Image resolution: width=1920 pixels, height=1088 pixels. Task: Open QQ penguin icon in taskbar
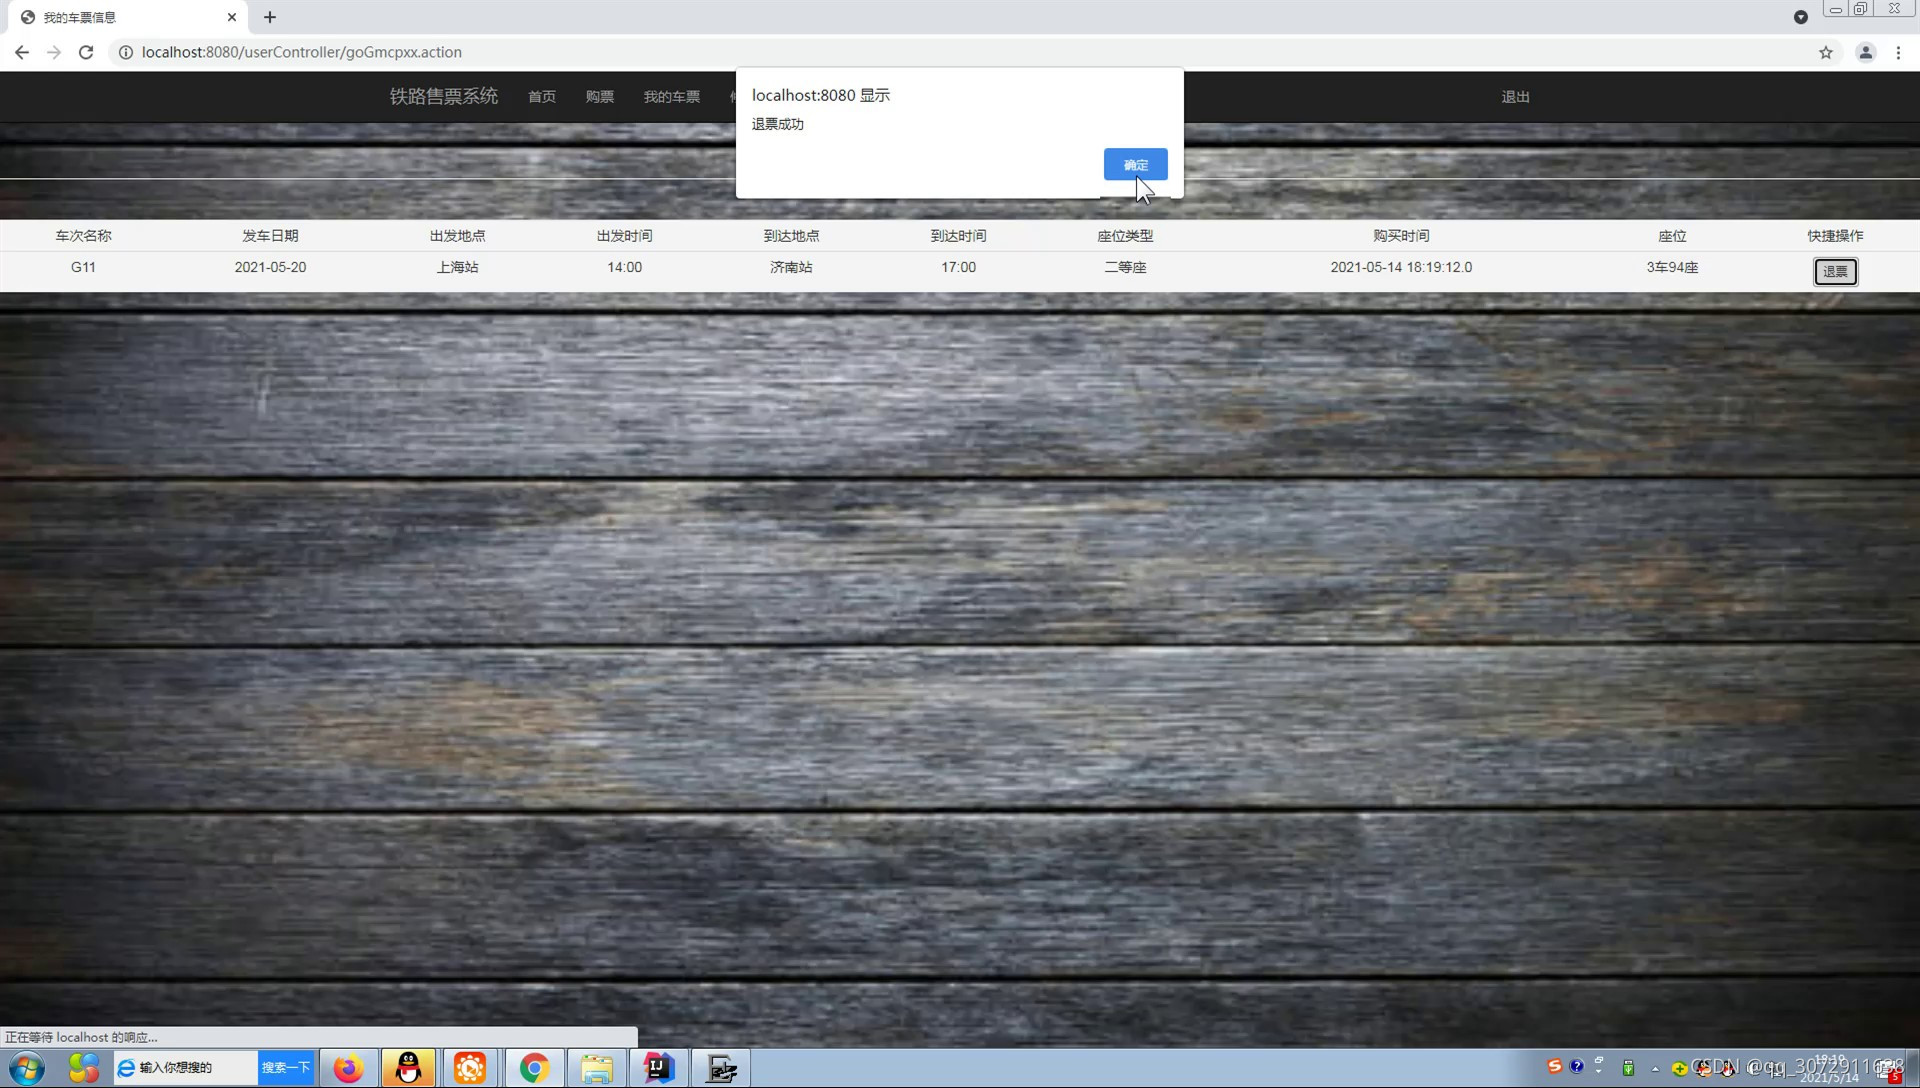pos(408,1068)
